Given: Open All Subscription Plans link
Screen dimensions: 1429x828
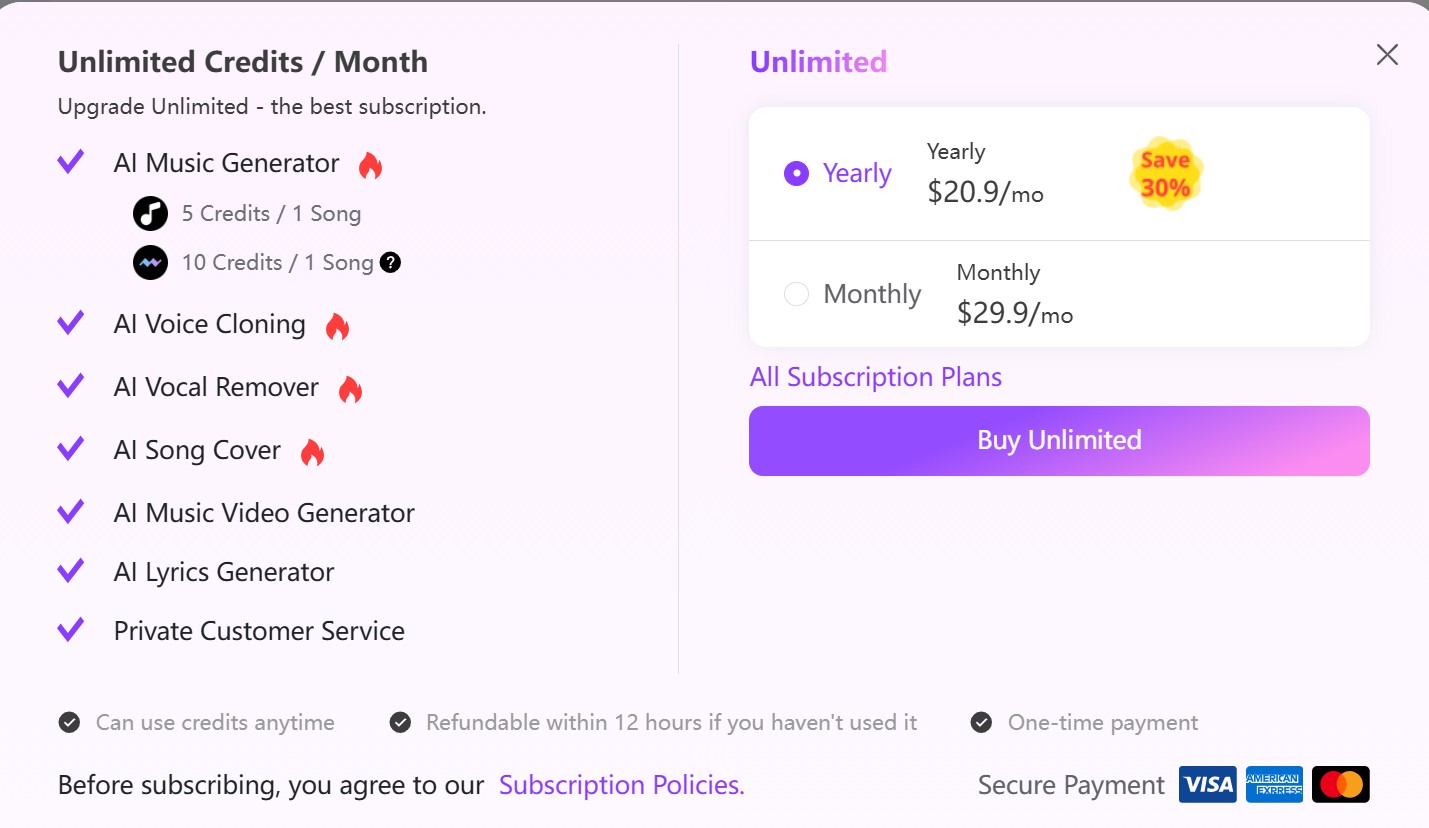Looking at the screenshot, I should 876,377.
